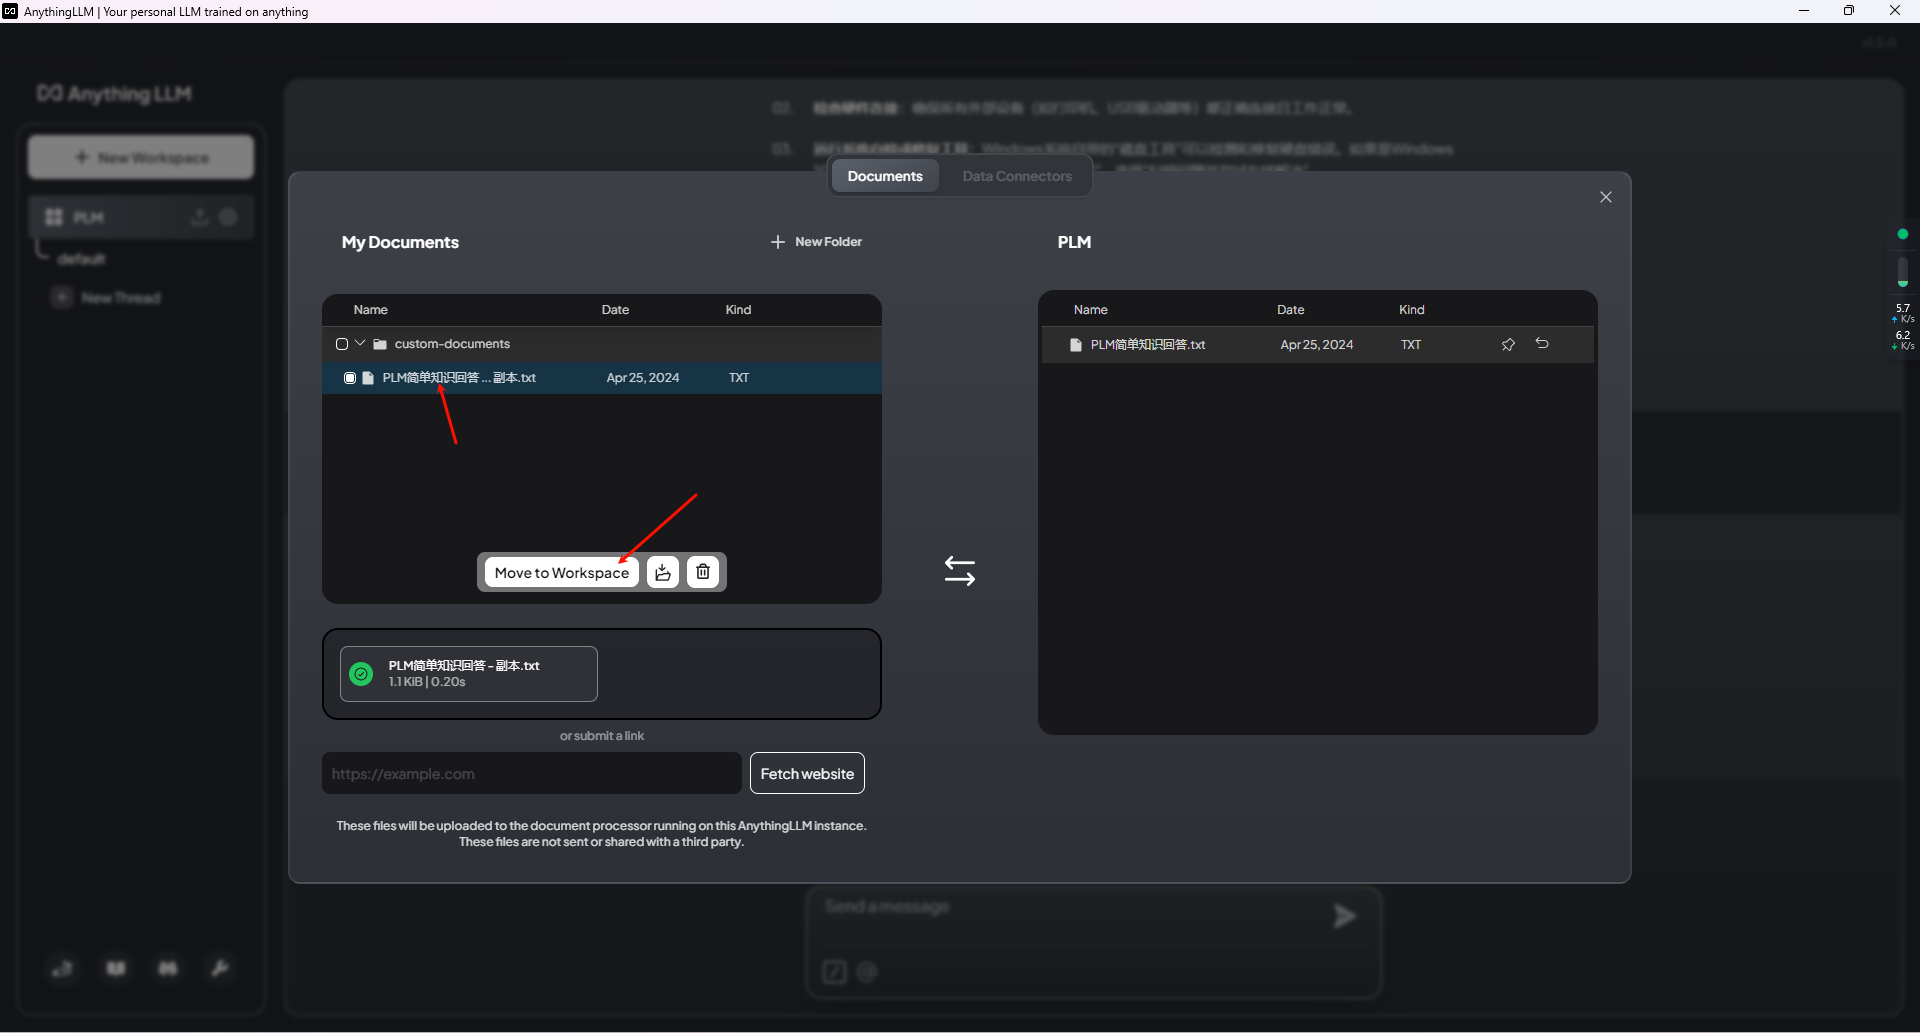Screen dimensions: 1920x1033
Task: Click the Name column header in PLM panel
Action: [x=1091, y=310]
